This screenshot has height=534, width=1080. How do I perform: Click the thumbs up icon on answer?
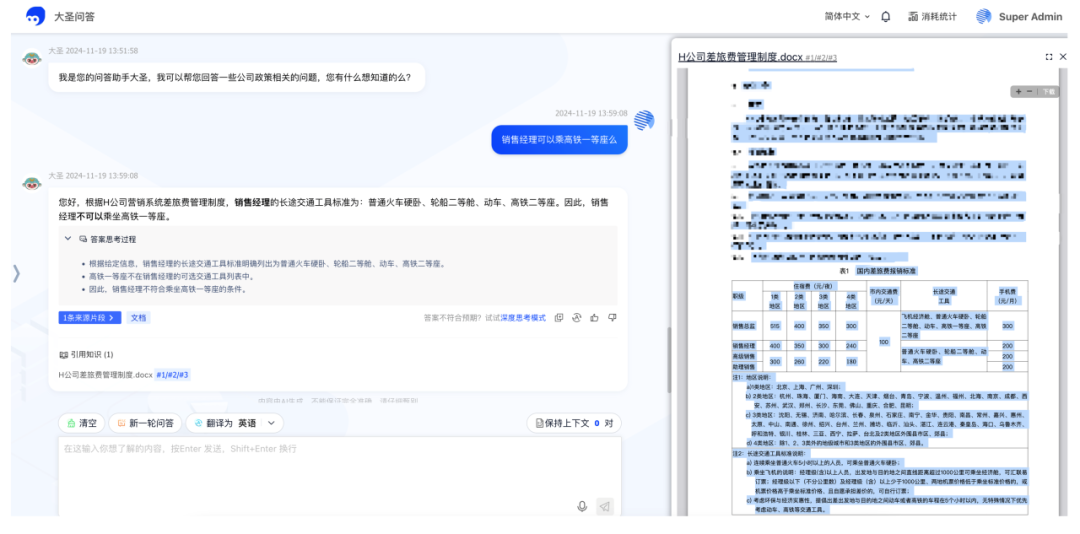coord(595,318)
